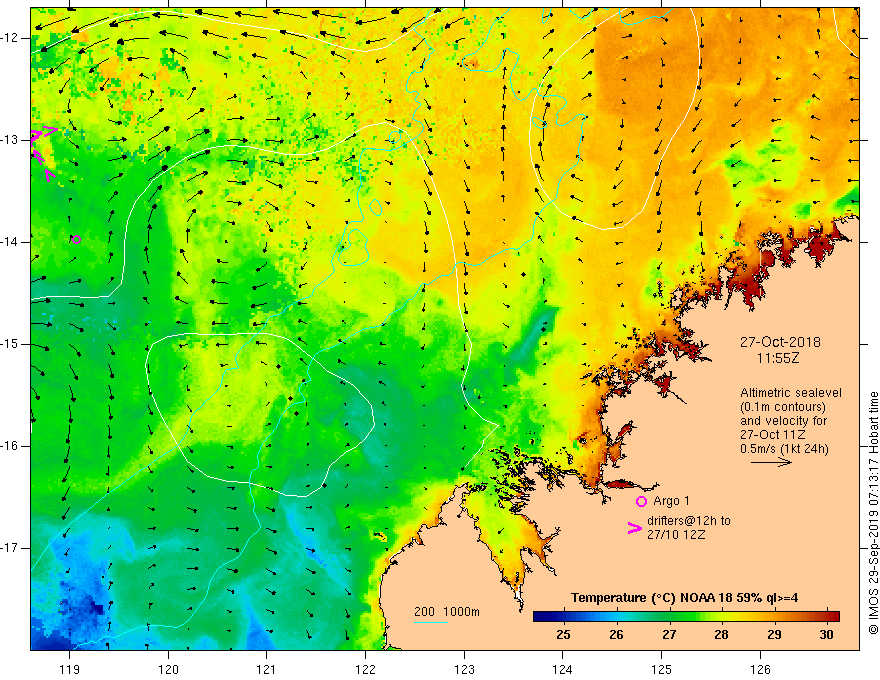Click the '11:55Z' time label
This screenshot has width=880, height=680.
tap(778, 358)
